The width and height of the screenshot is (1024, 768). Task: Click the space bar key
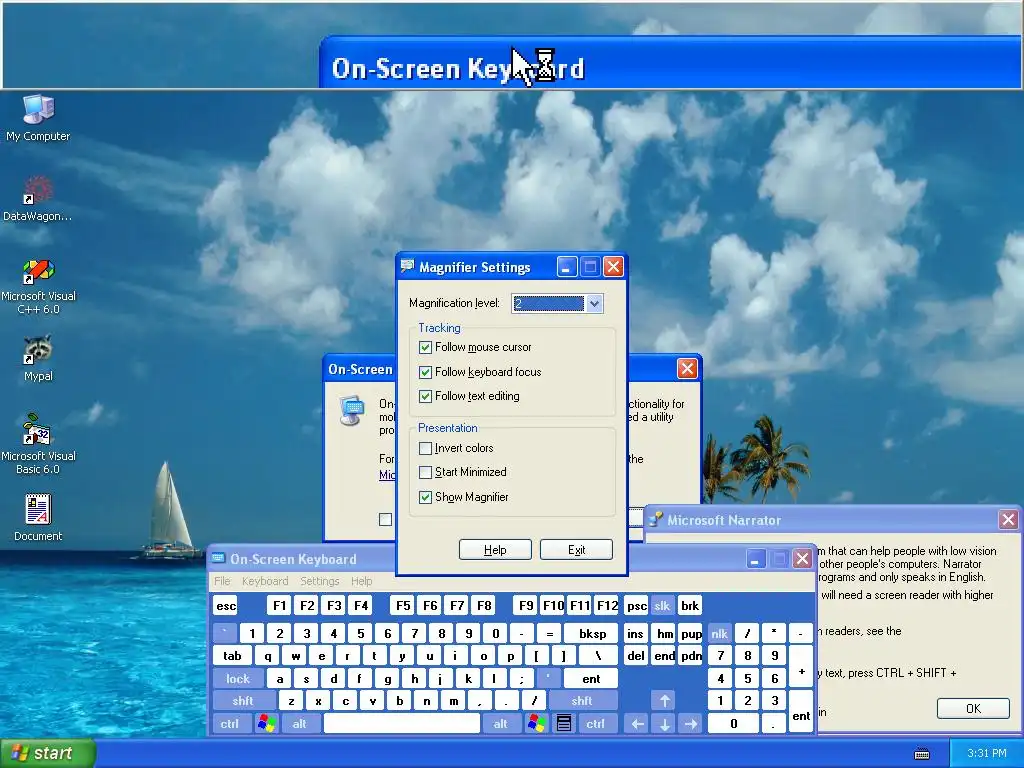(x=402, y=724)
